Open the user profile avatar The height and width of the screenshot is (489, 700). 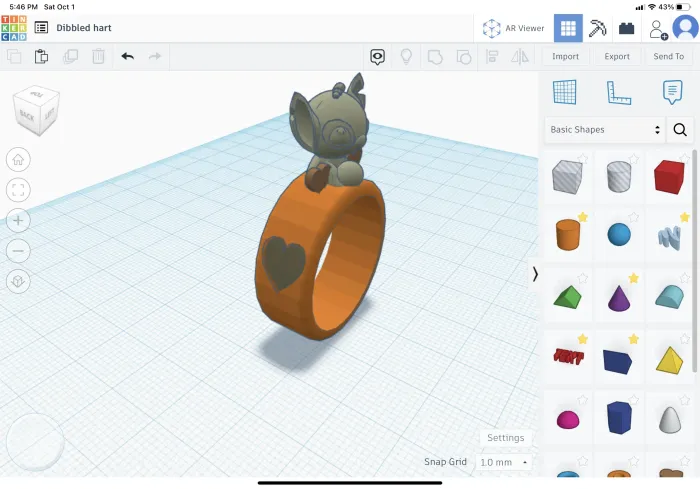[x=686, y=28]
